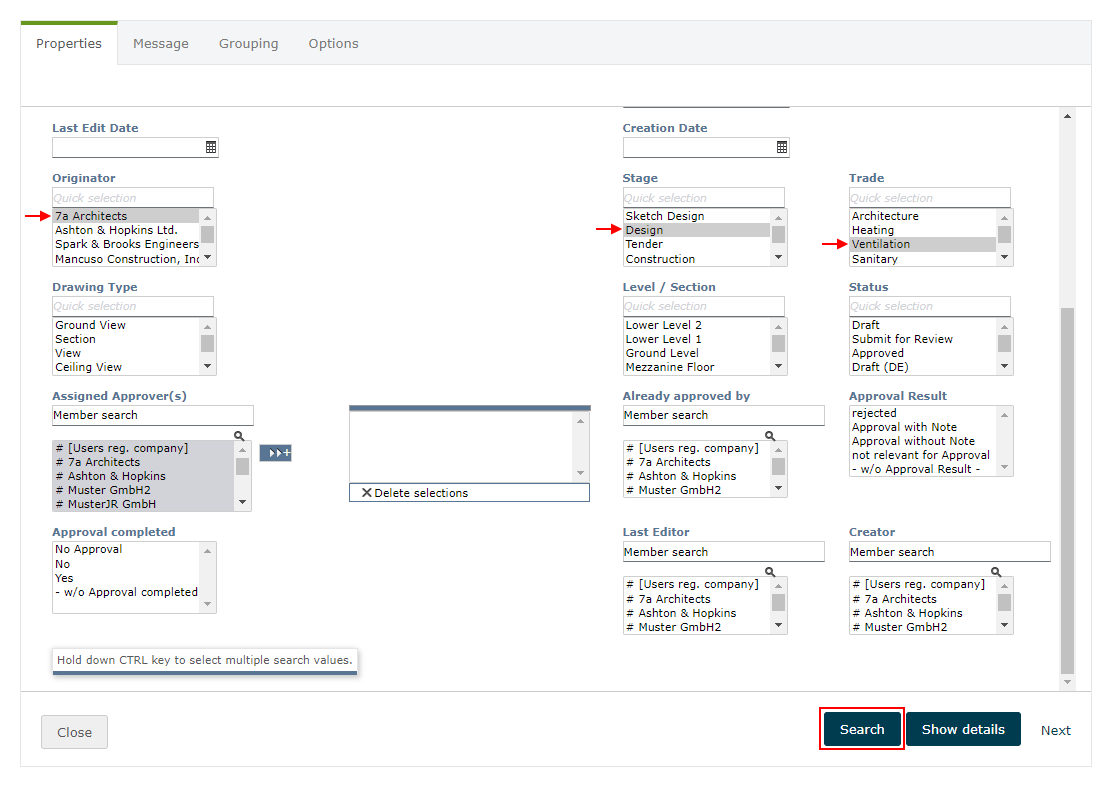Click the Show details button
The height and width of the screenshot is (792, 1112).
pos(963,729)
